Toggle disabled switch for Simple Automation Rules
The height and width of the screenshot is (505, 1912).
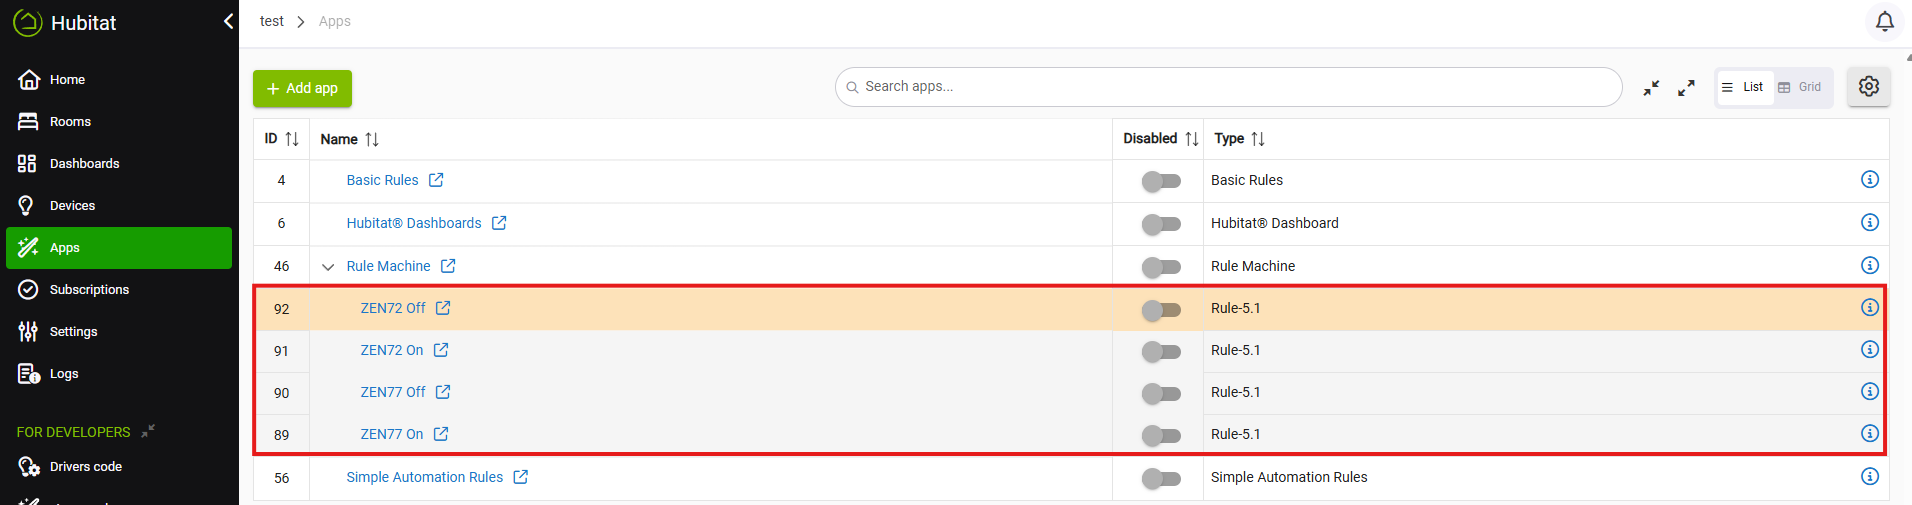point(1161,479)
